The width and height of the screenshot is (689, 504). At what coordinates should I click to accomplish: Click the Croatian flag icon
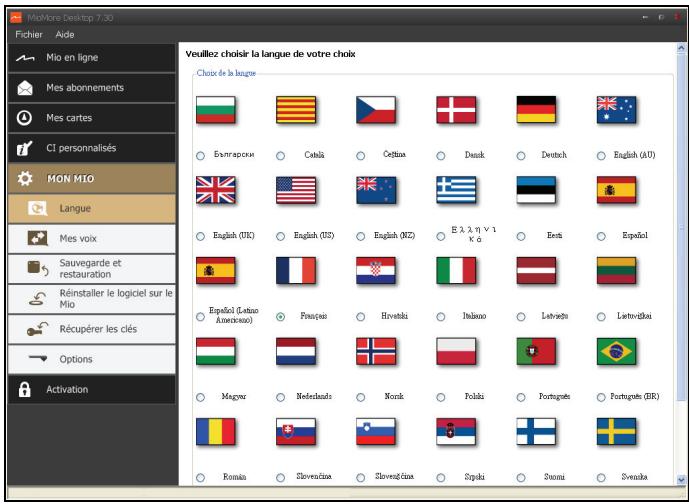click(376, 270)
